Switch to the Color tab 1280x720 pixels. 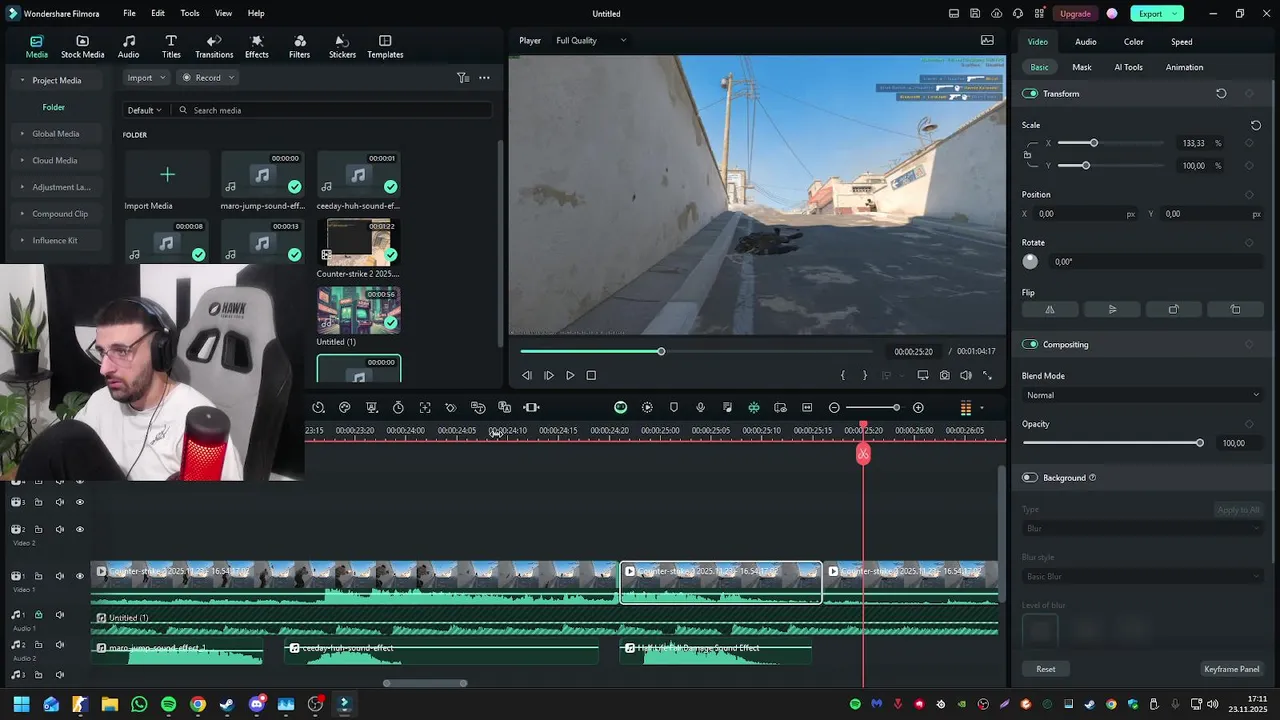[1133, 42]
